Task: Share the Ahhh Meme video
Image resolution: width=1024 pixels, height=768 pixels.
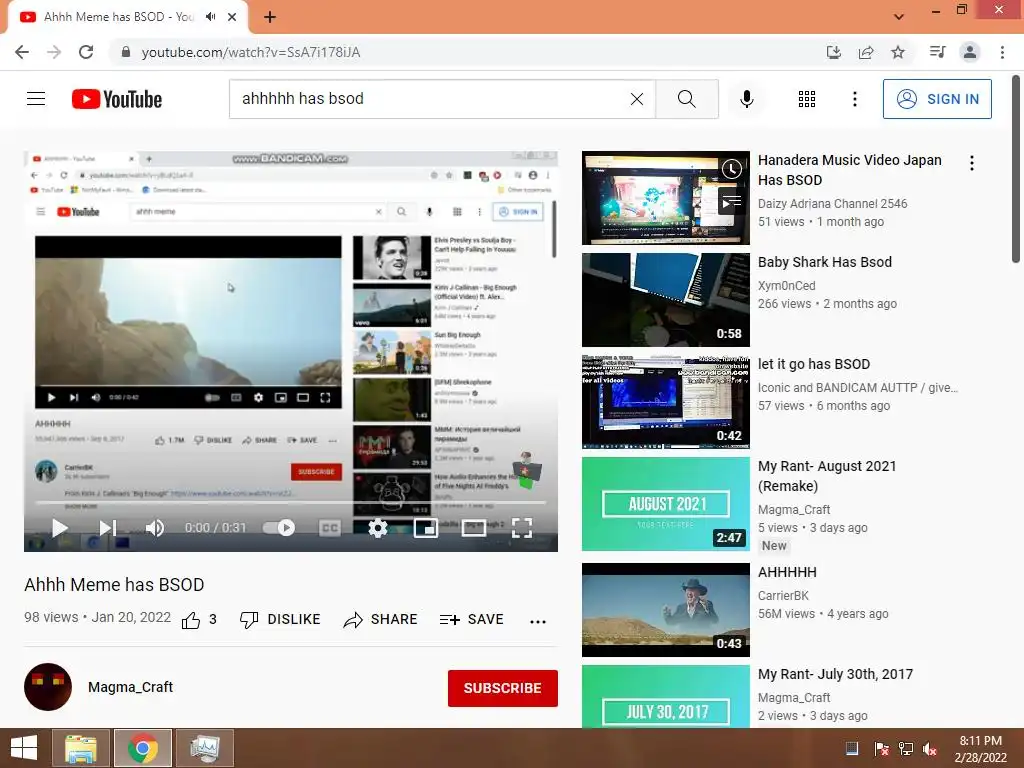Action: tap(380, 620)
